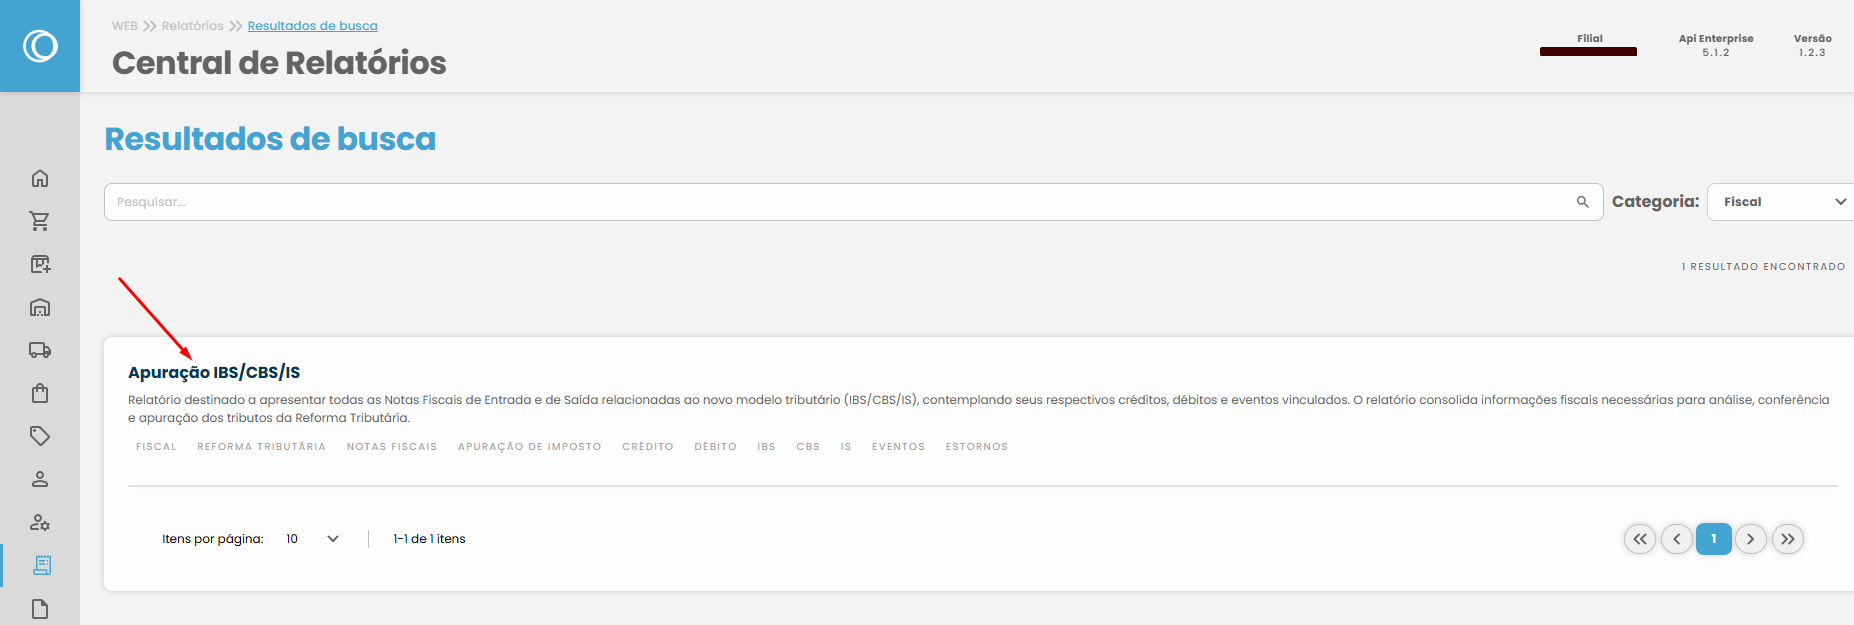Click the app logo at top-left
Viewport: 1854px width, 625px height.
point(40,46)
